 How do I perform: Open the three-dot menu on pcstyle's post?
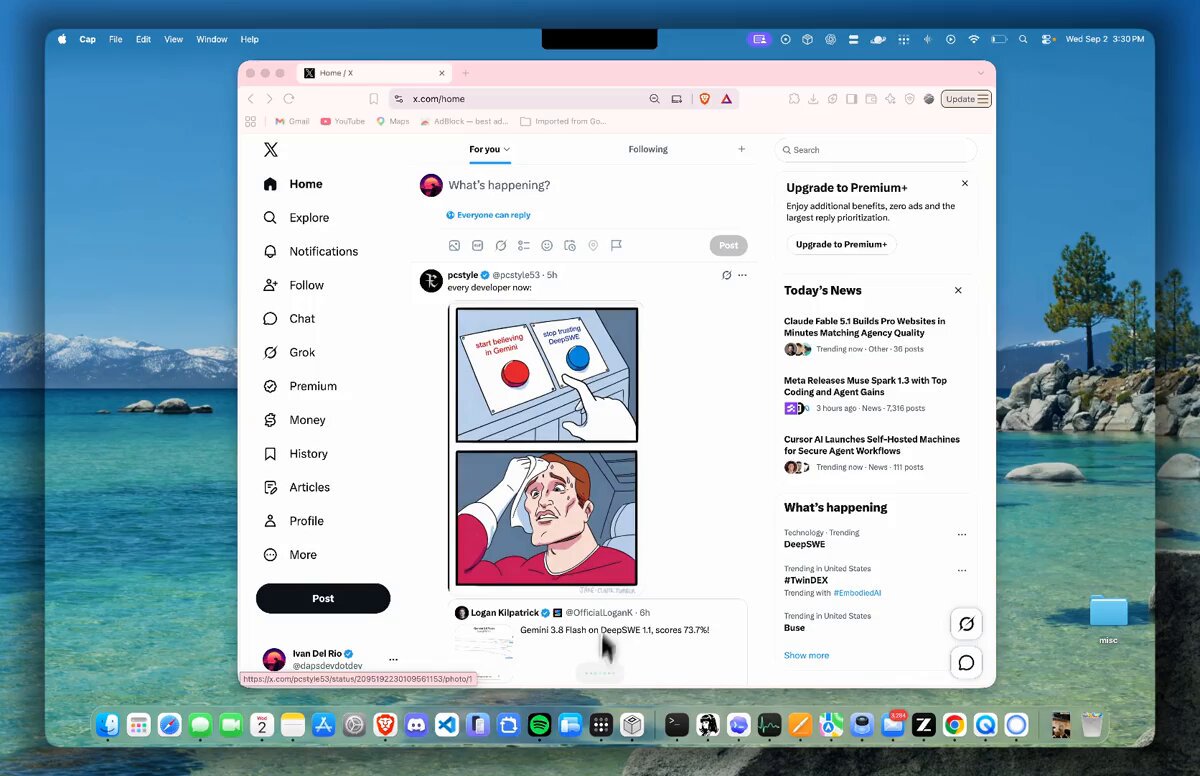(742, 275)
